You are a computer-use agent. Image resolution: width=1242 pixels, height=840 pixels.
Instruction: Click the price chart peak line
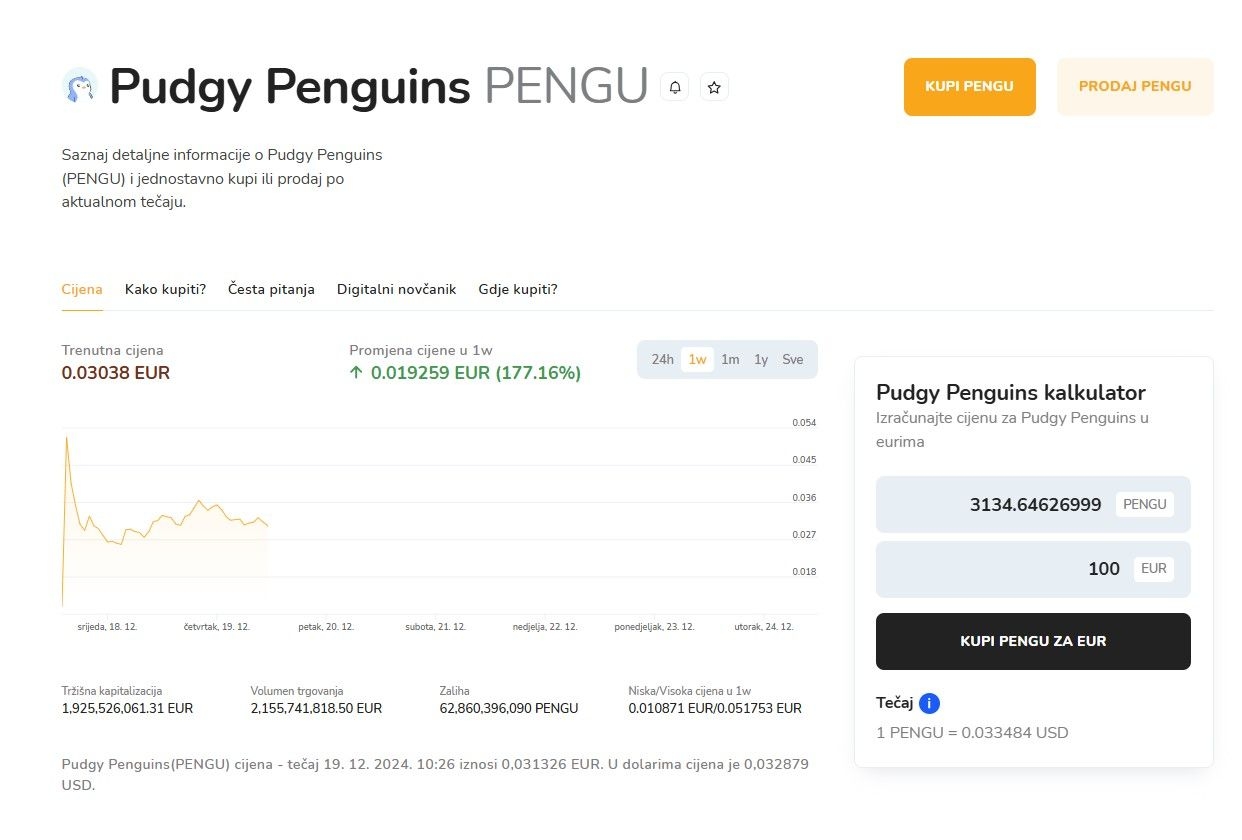[67, 438]
